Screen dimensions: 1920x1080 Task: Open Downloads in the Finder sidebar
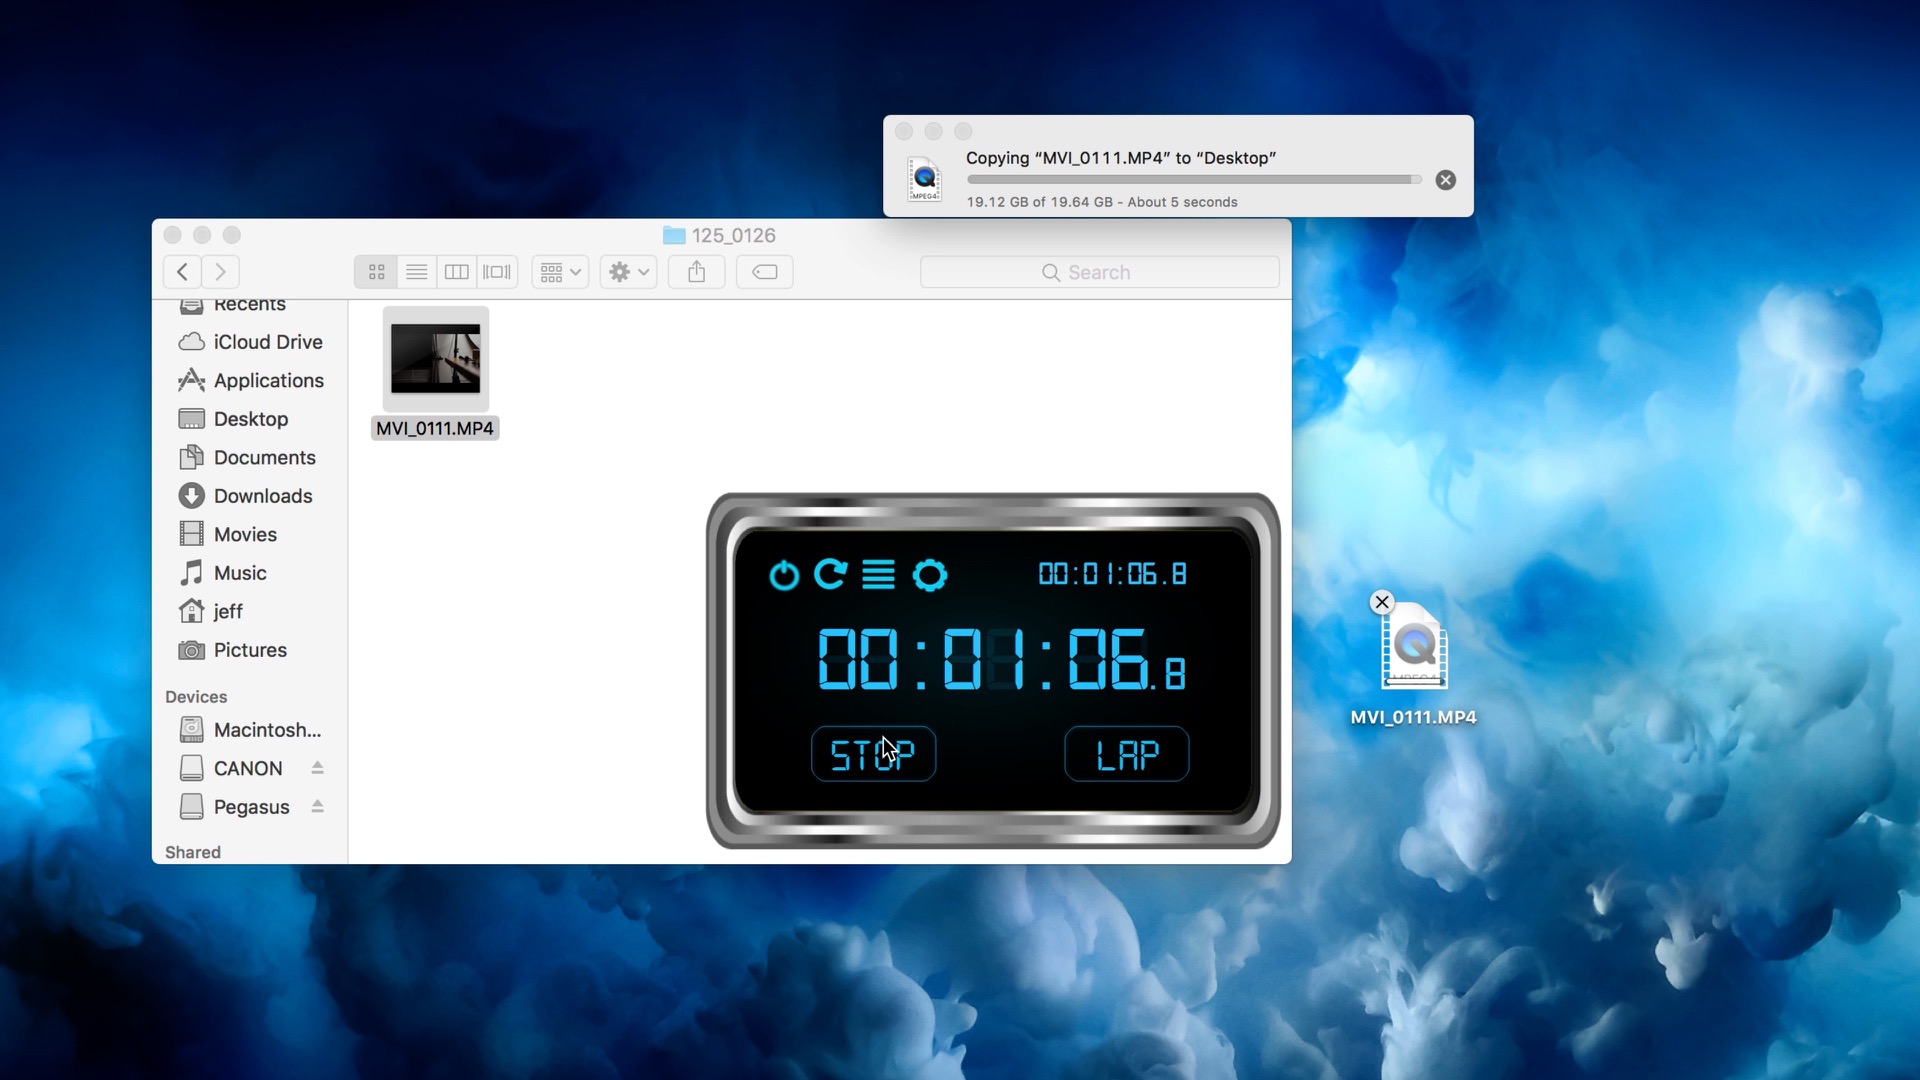coord(262,496)
